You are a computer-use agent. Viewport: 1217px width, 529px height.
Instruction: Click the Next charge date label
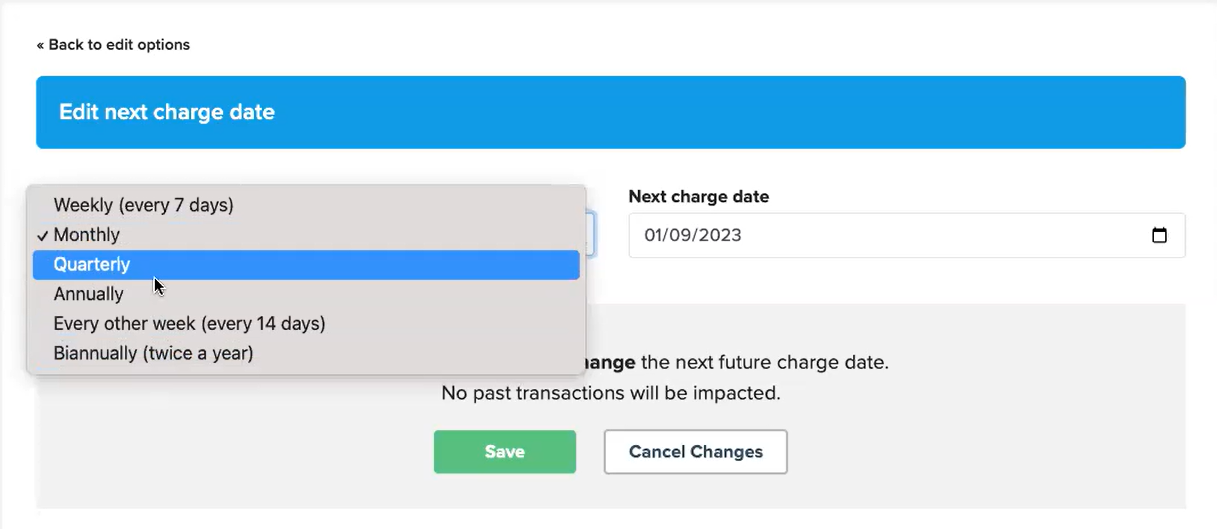(x=698, y=197)
